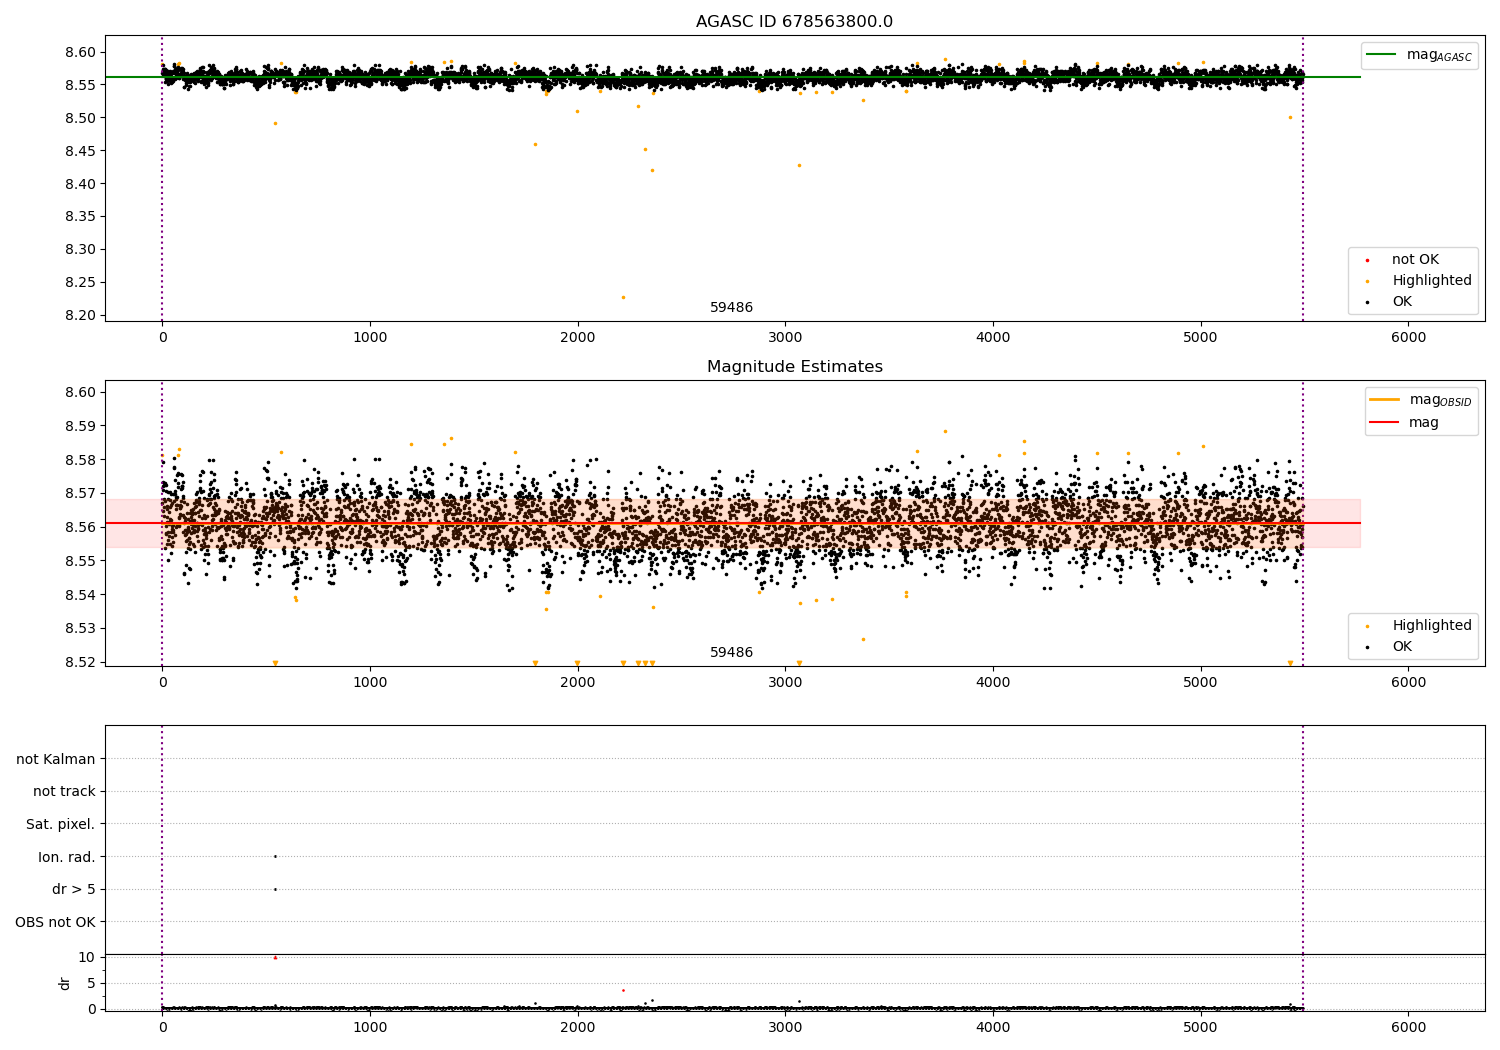1500x1050 pixels.
Task: Click the '8.59' y-axis tick label
Action: (81, 426)
